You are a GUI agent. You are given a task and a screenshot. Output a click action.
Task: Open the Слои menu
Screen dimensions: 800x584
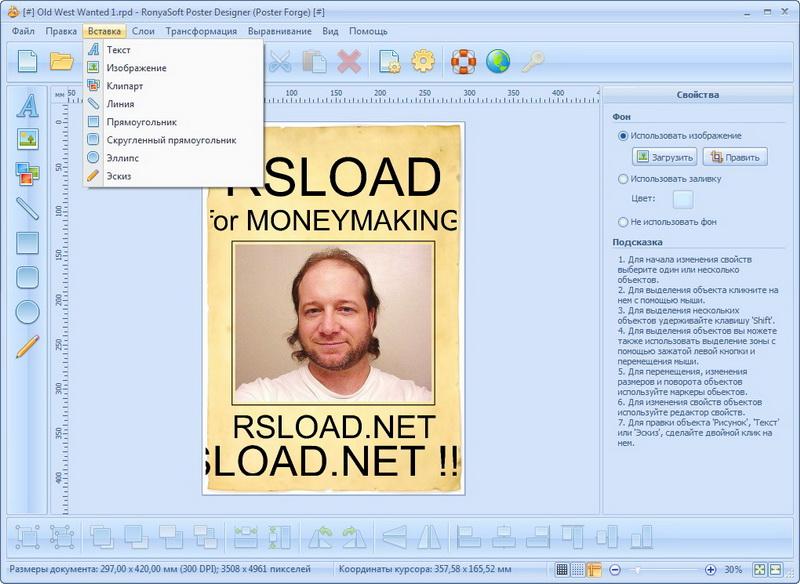pos(143,31)
